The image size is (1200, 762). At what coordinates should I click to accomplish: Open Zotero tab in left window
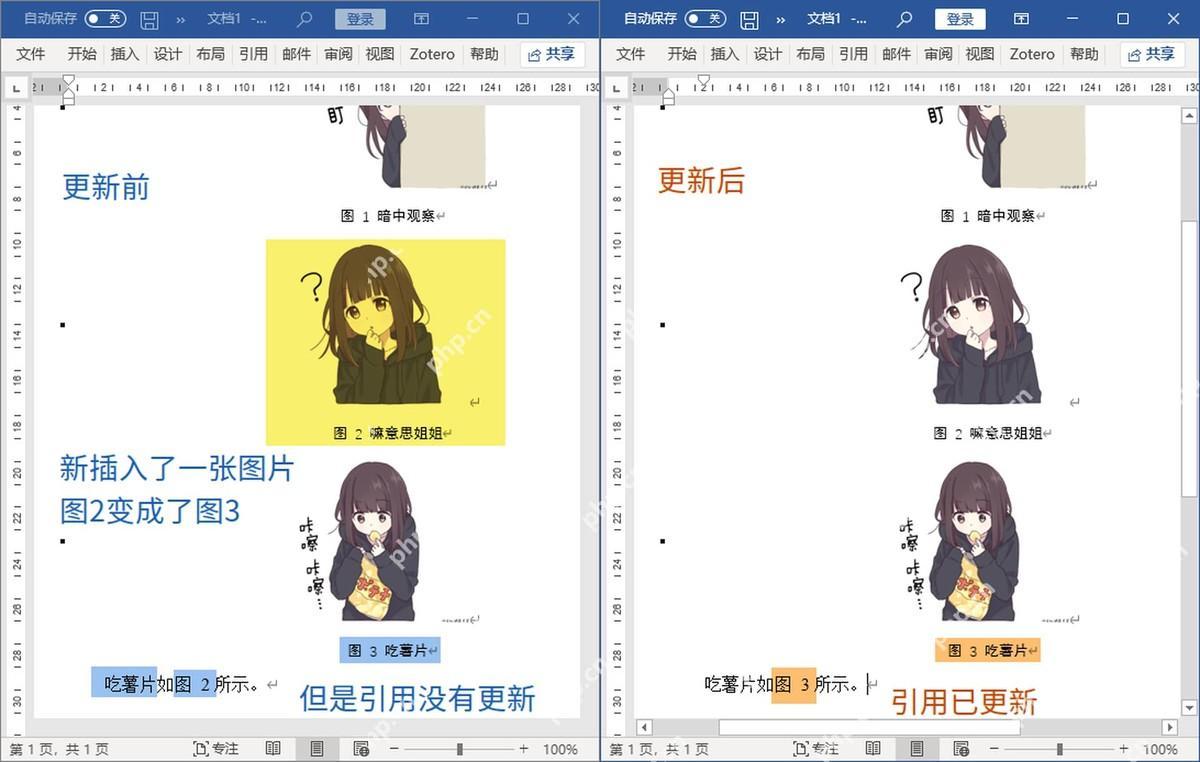pos(432,54)
